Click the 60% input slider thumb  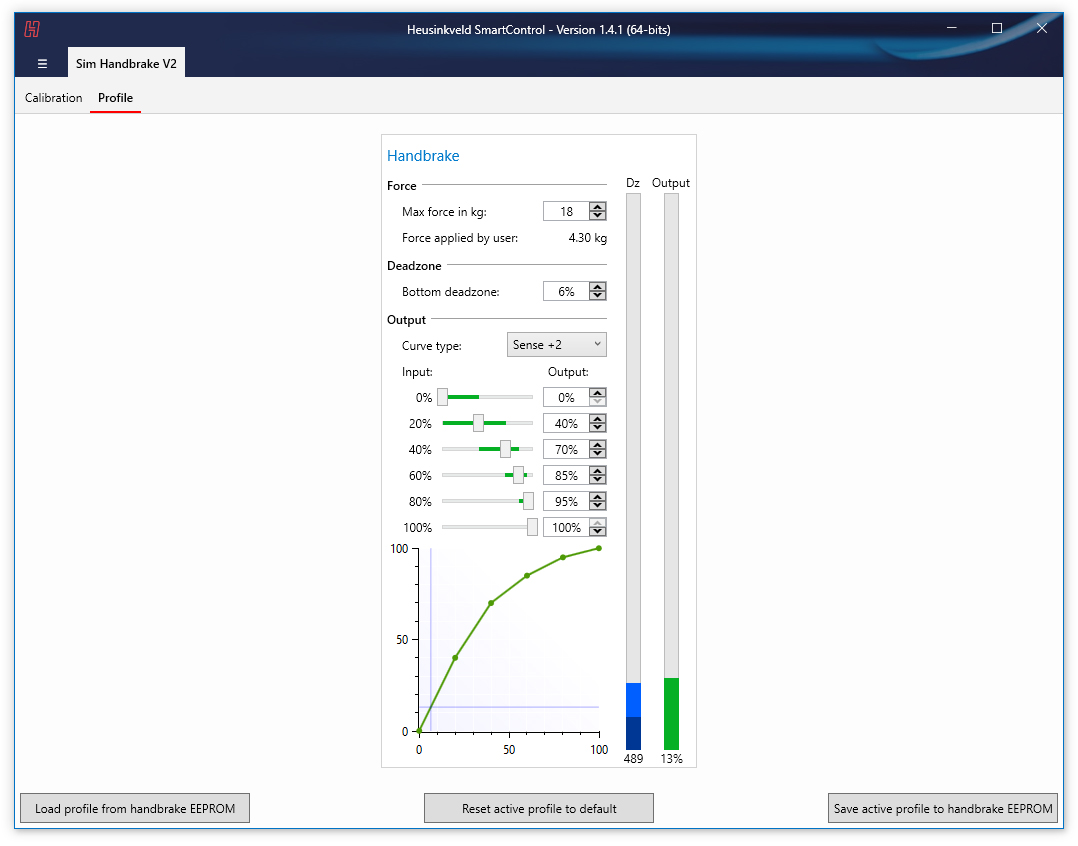click(x=518, y=476)
